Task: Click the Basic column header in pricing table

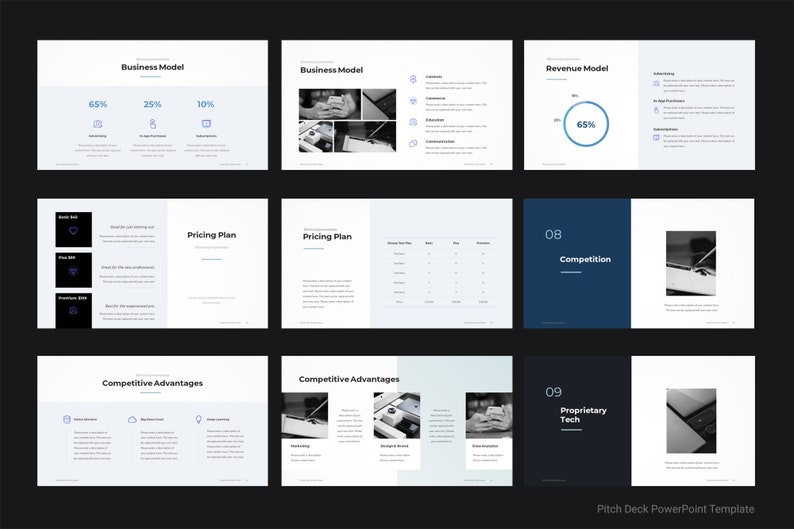Action: pyautogui.click(x=429, y=243)
